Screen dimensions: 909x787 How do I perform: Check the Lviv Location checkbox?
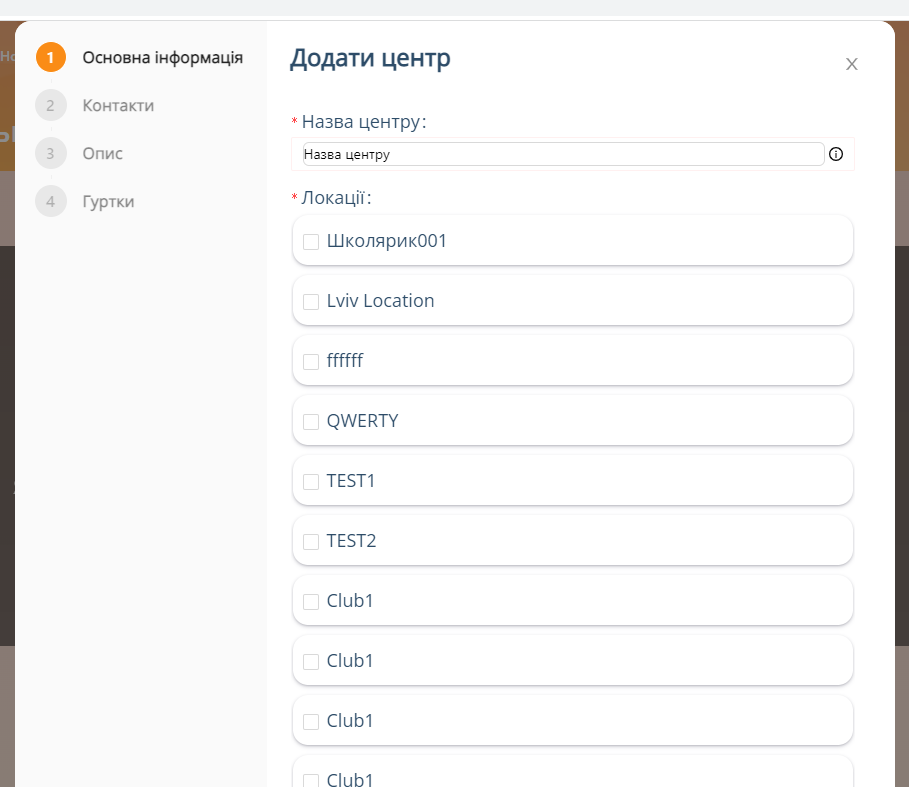[311, 301]
